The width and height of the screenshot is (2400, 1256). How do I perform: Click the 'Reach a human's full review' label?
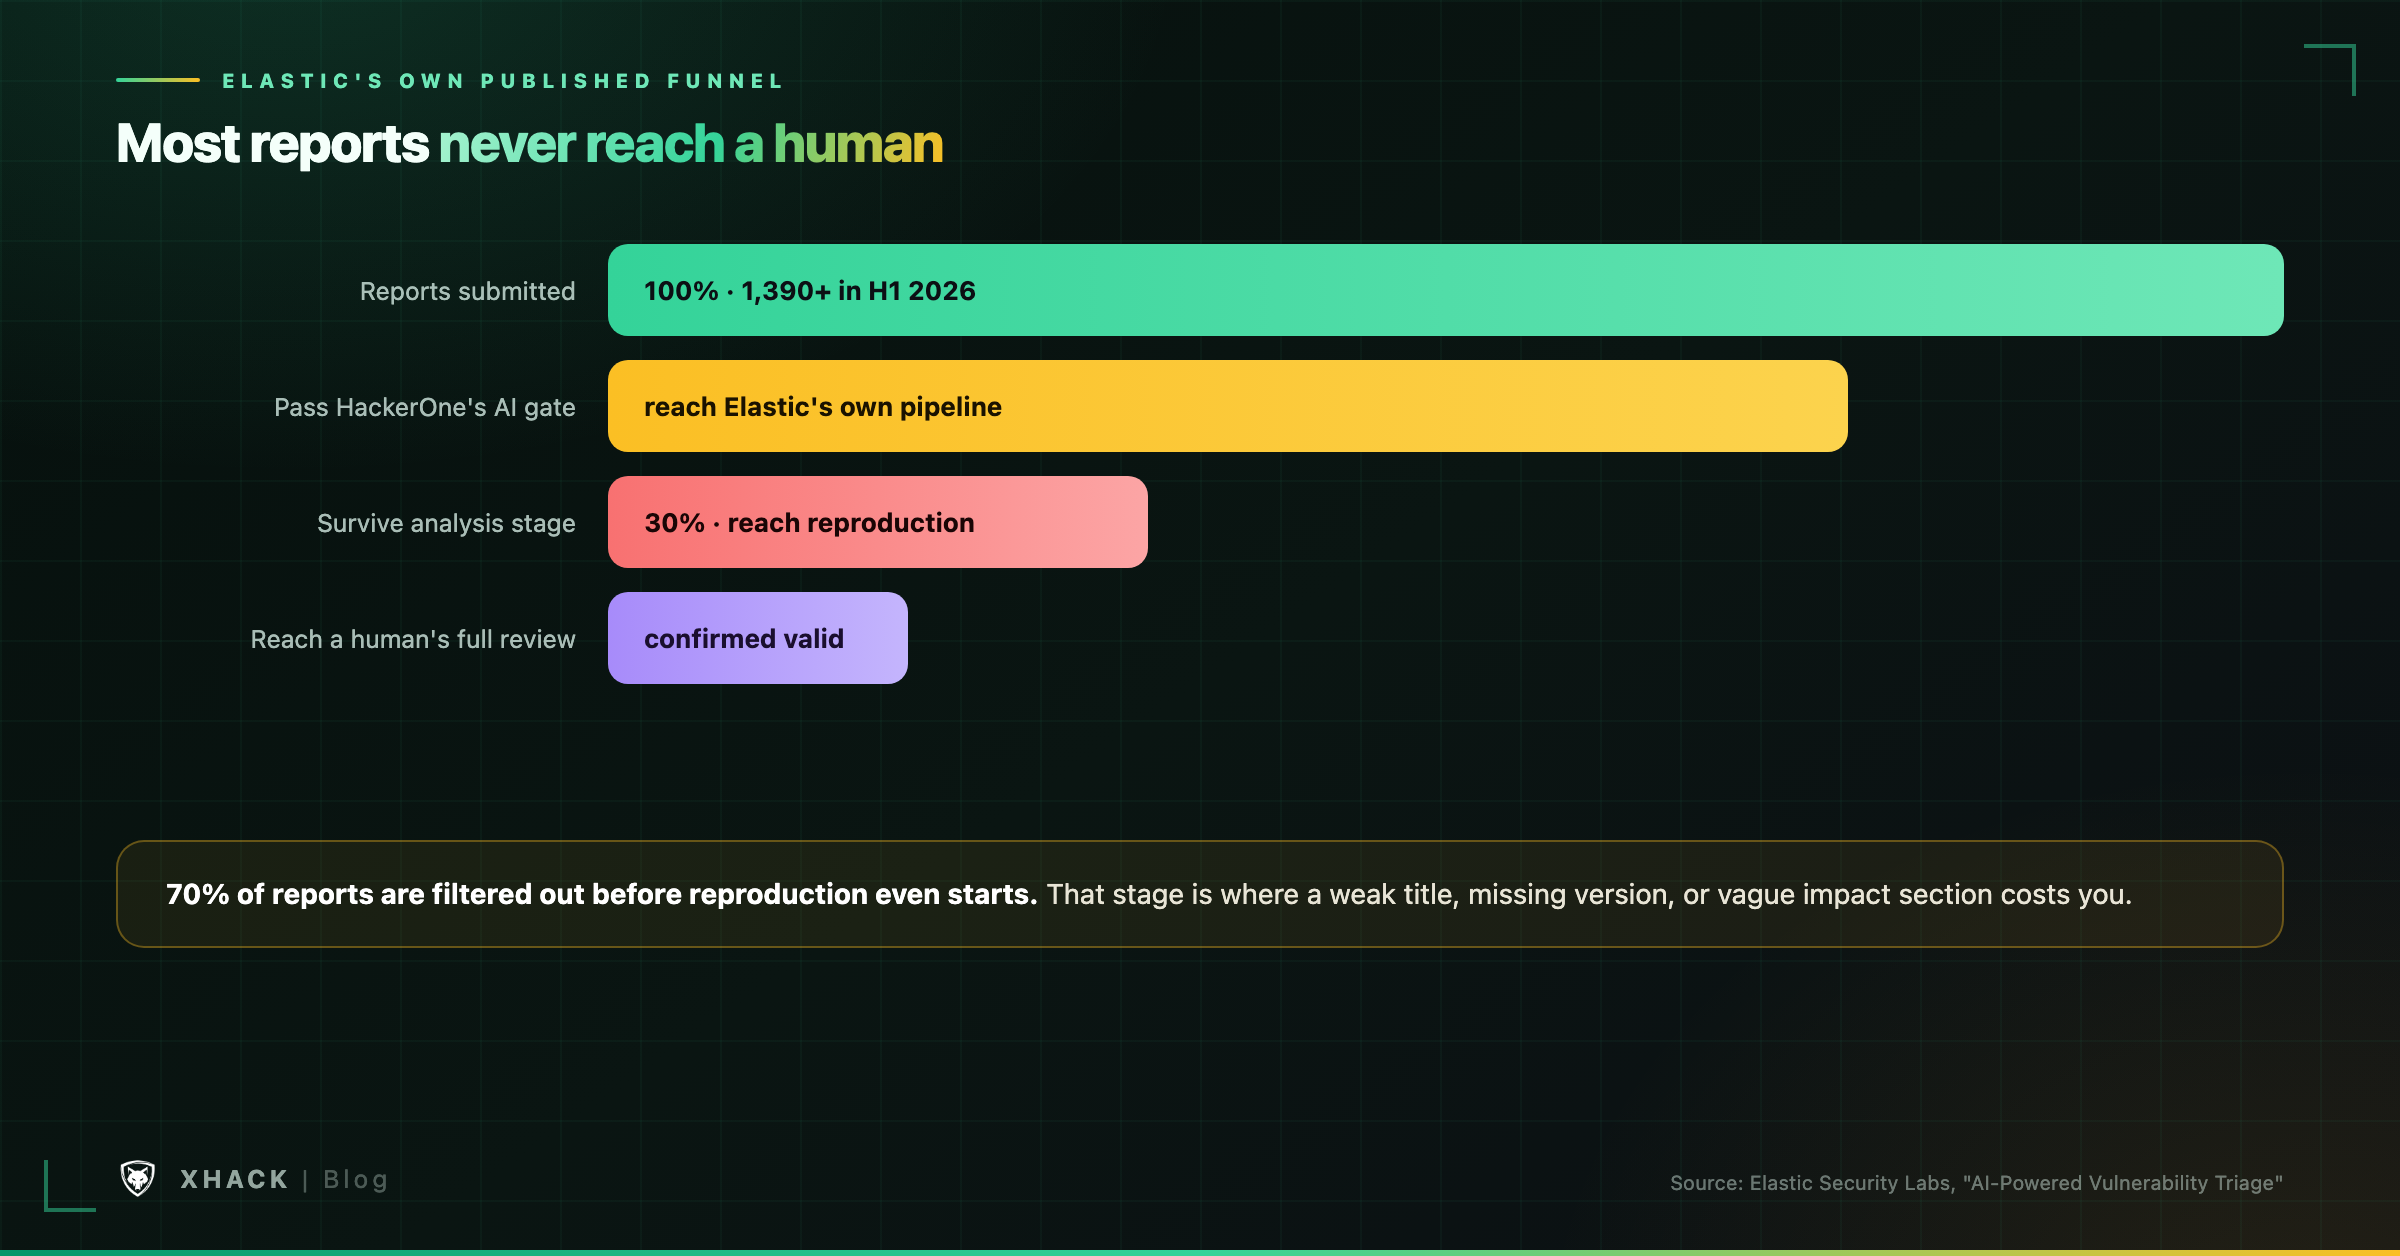point(413,639)
